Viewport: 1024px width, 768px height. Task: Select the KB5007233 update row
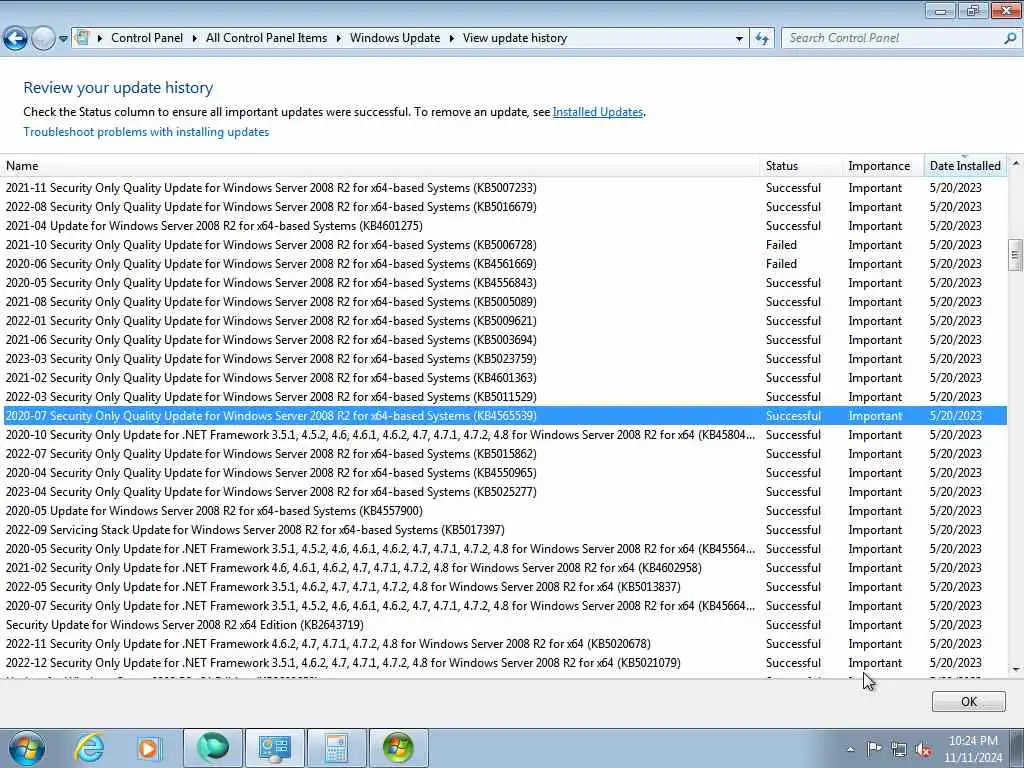505,188
